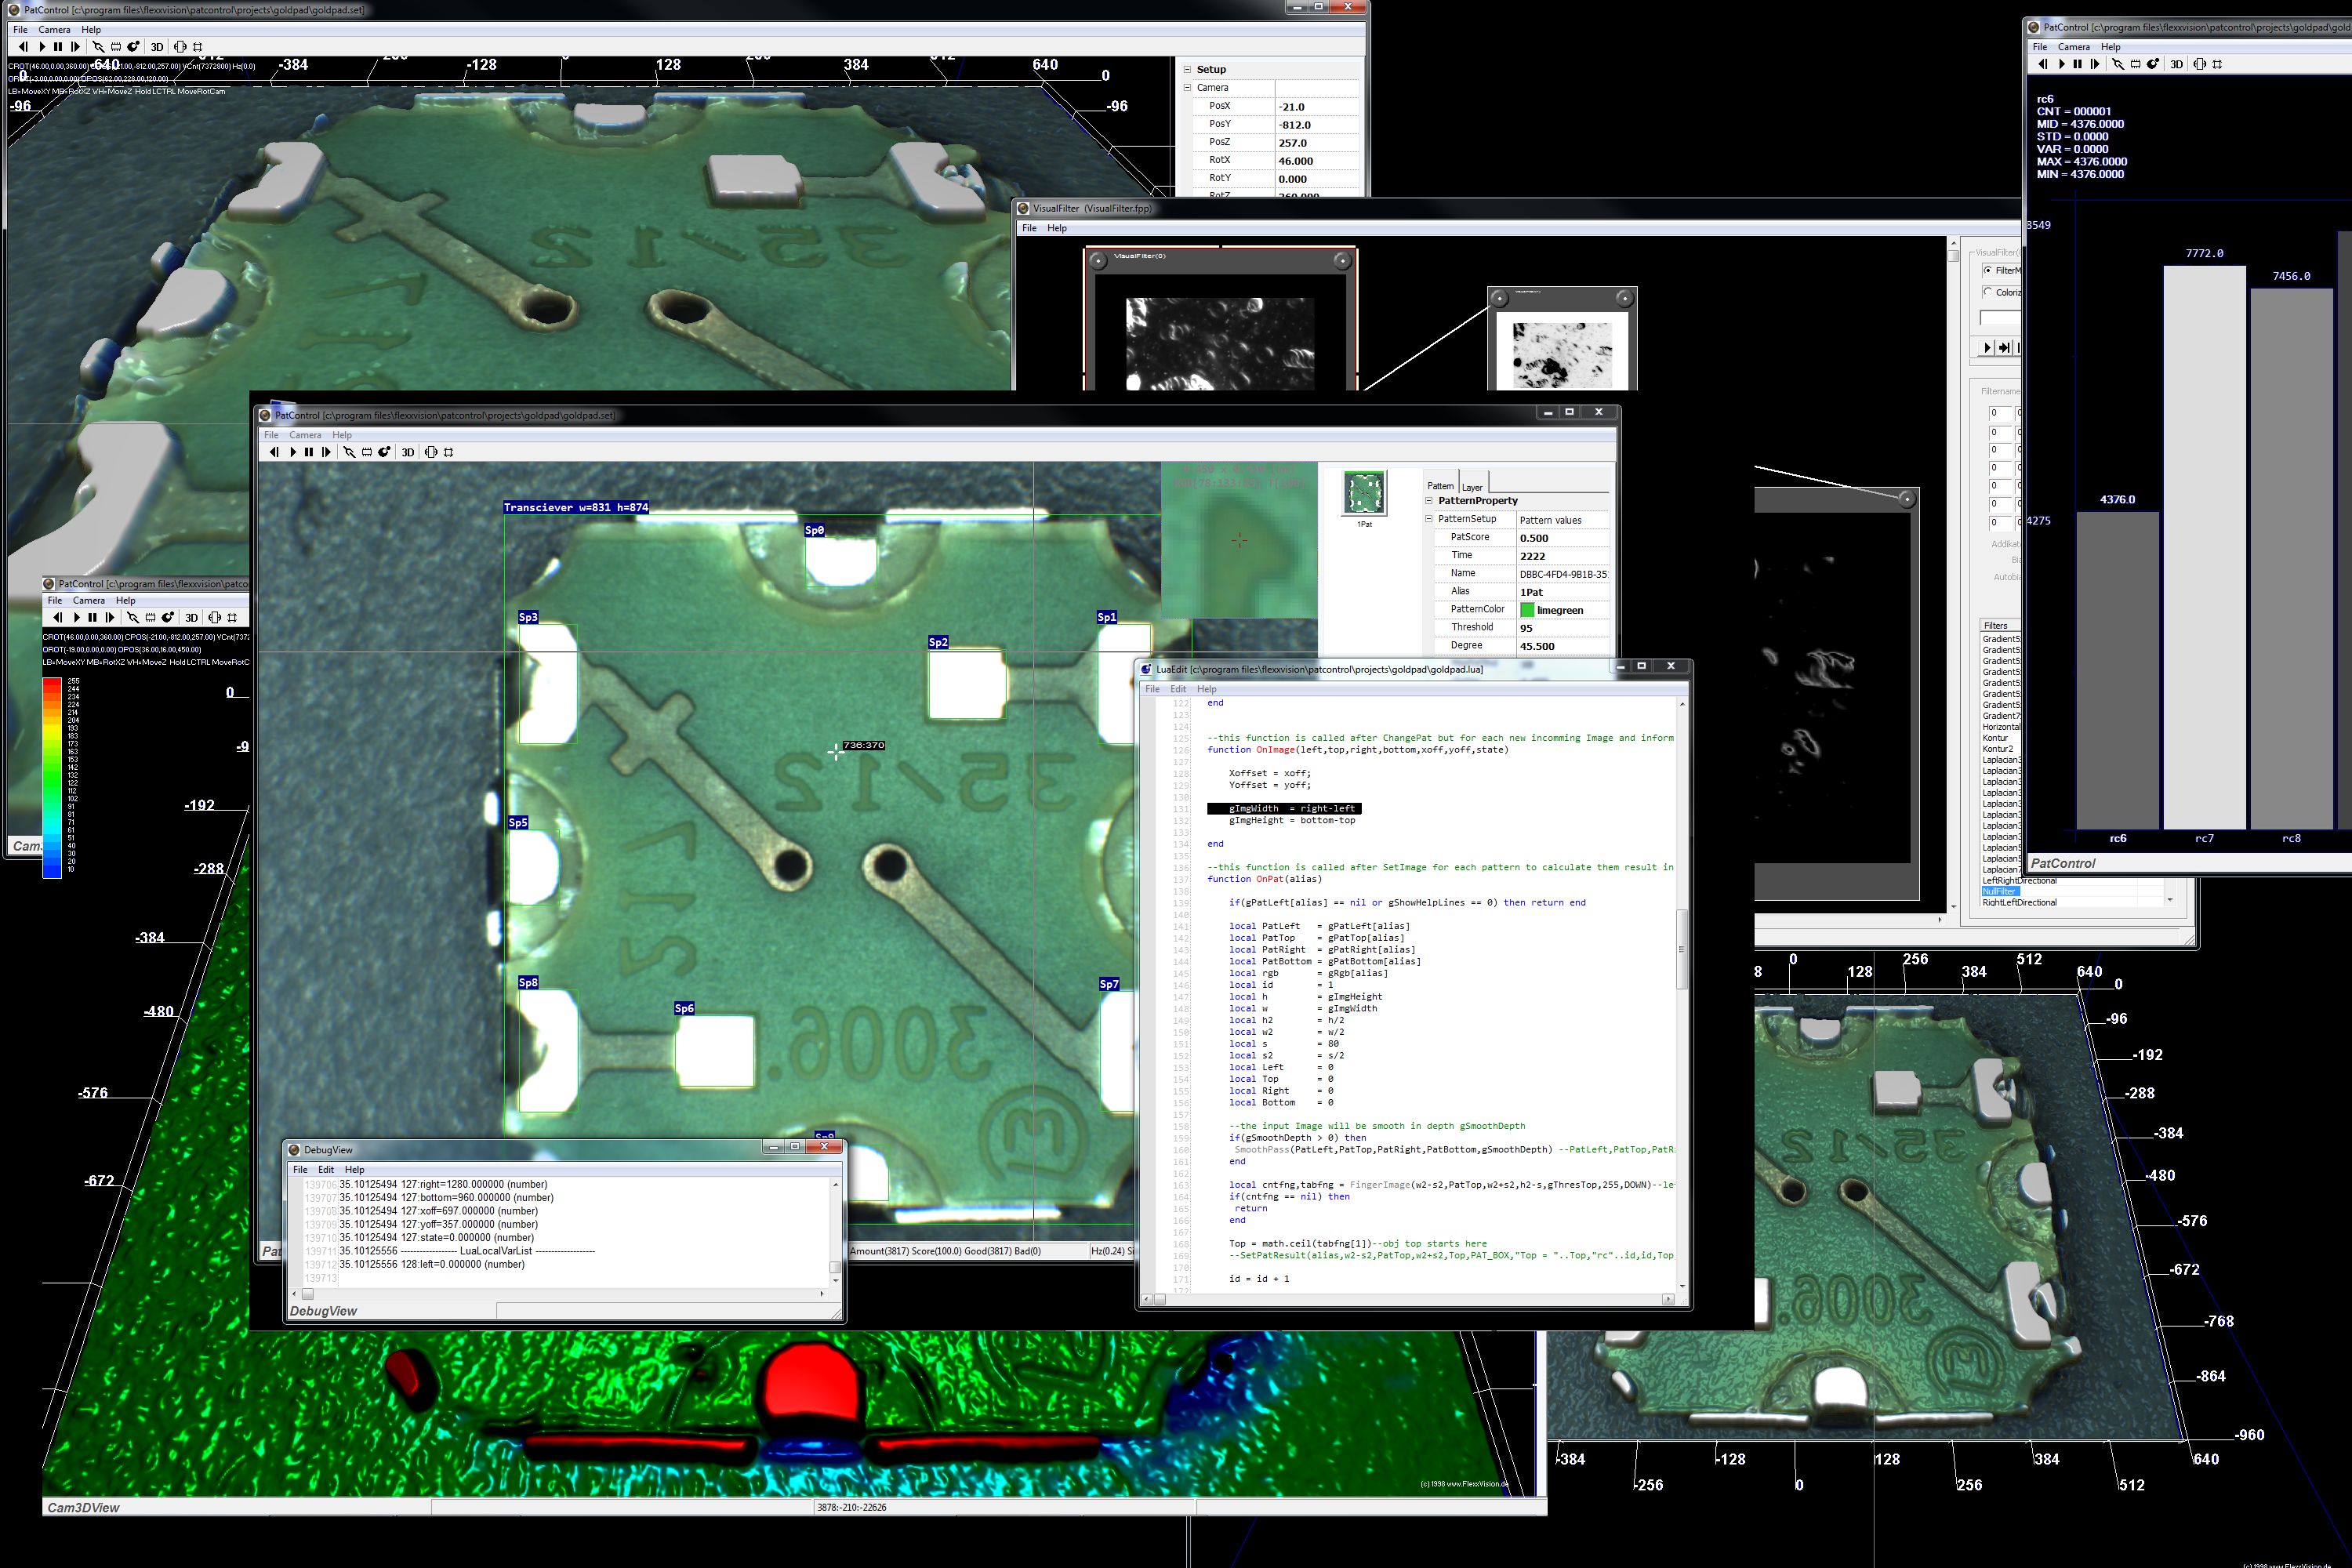Step back in the PatControl histogram window

[x=2042, y=64]
